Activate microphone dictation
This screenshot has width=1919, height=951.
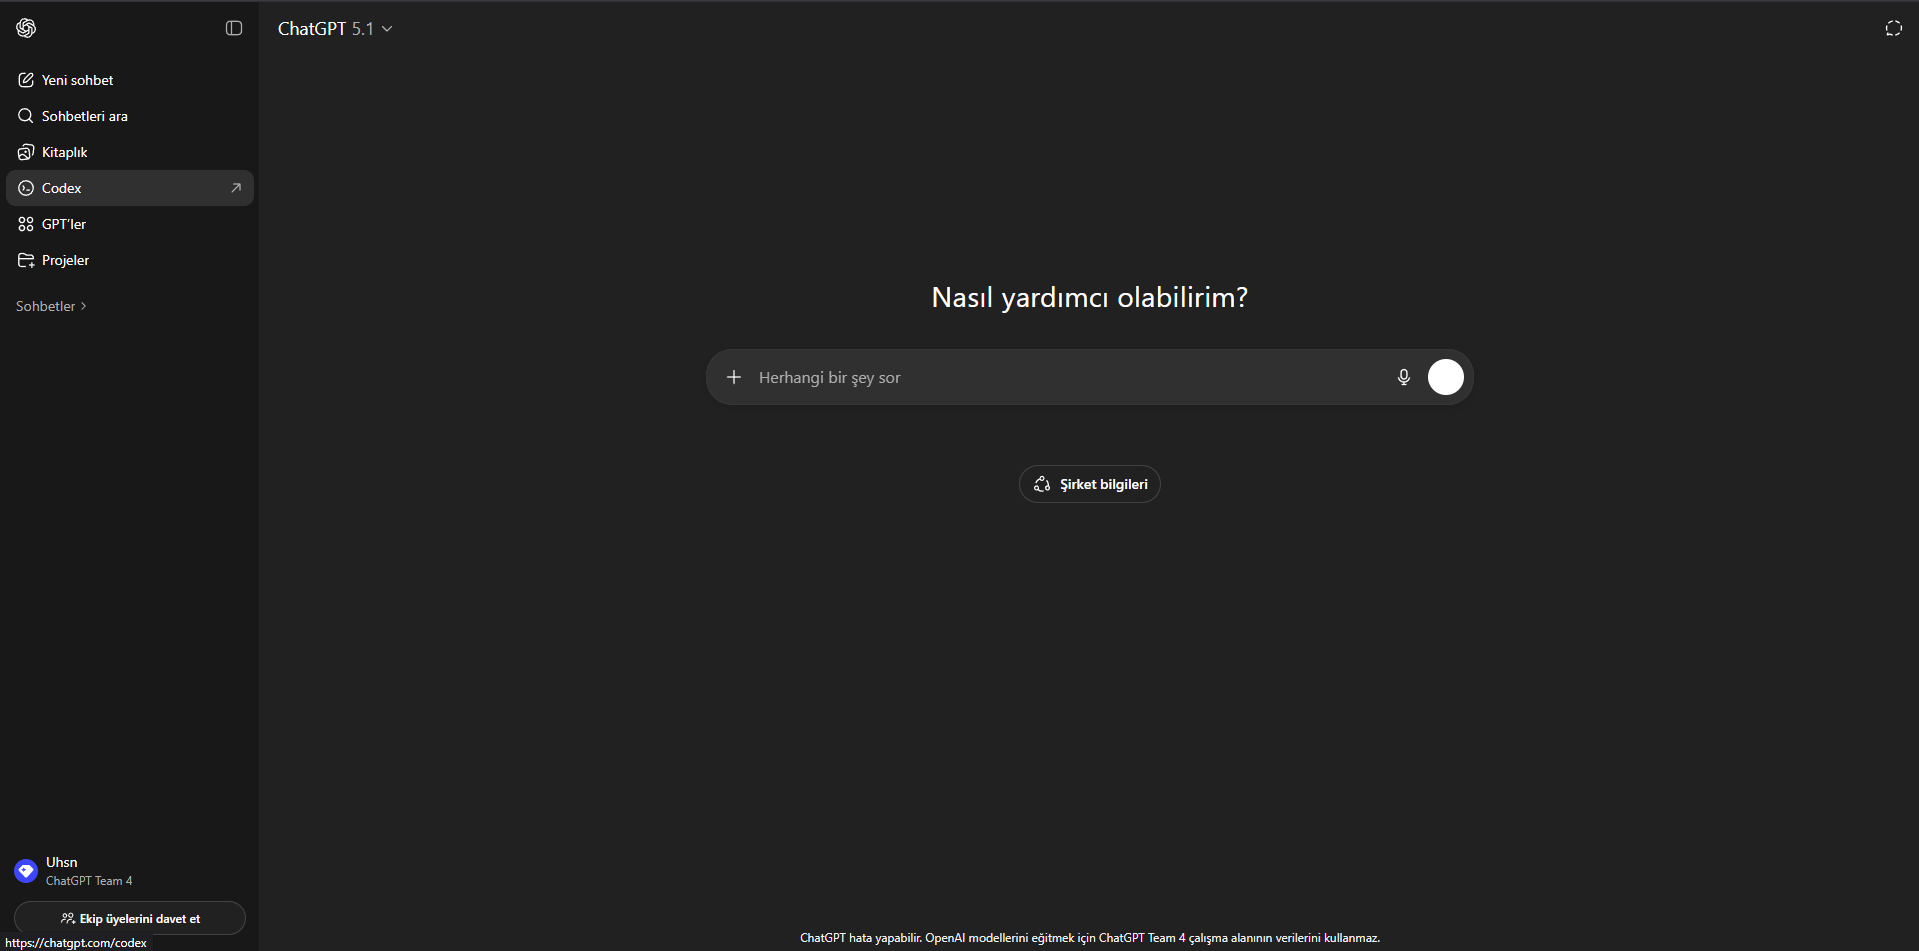(x=1403, y=377)
